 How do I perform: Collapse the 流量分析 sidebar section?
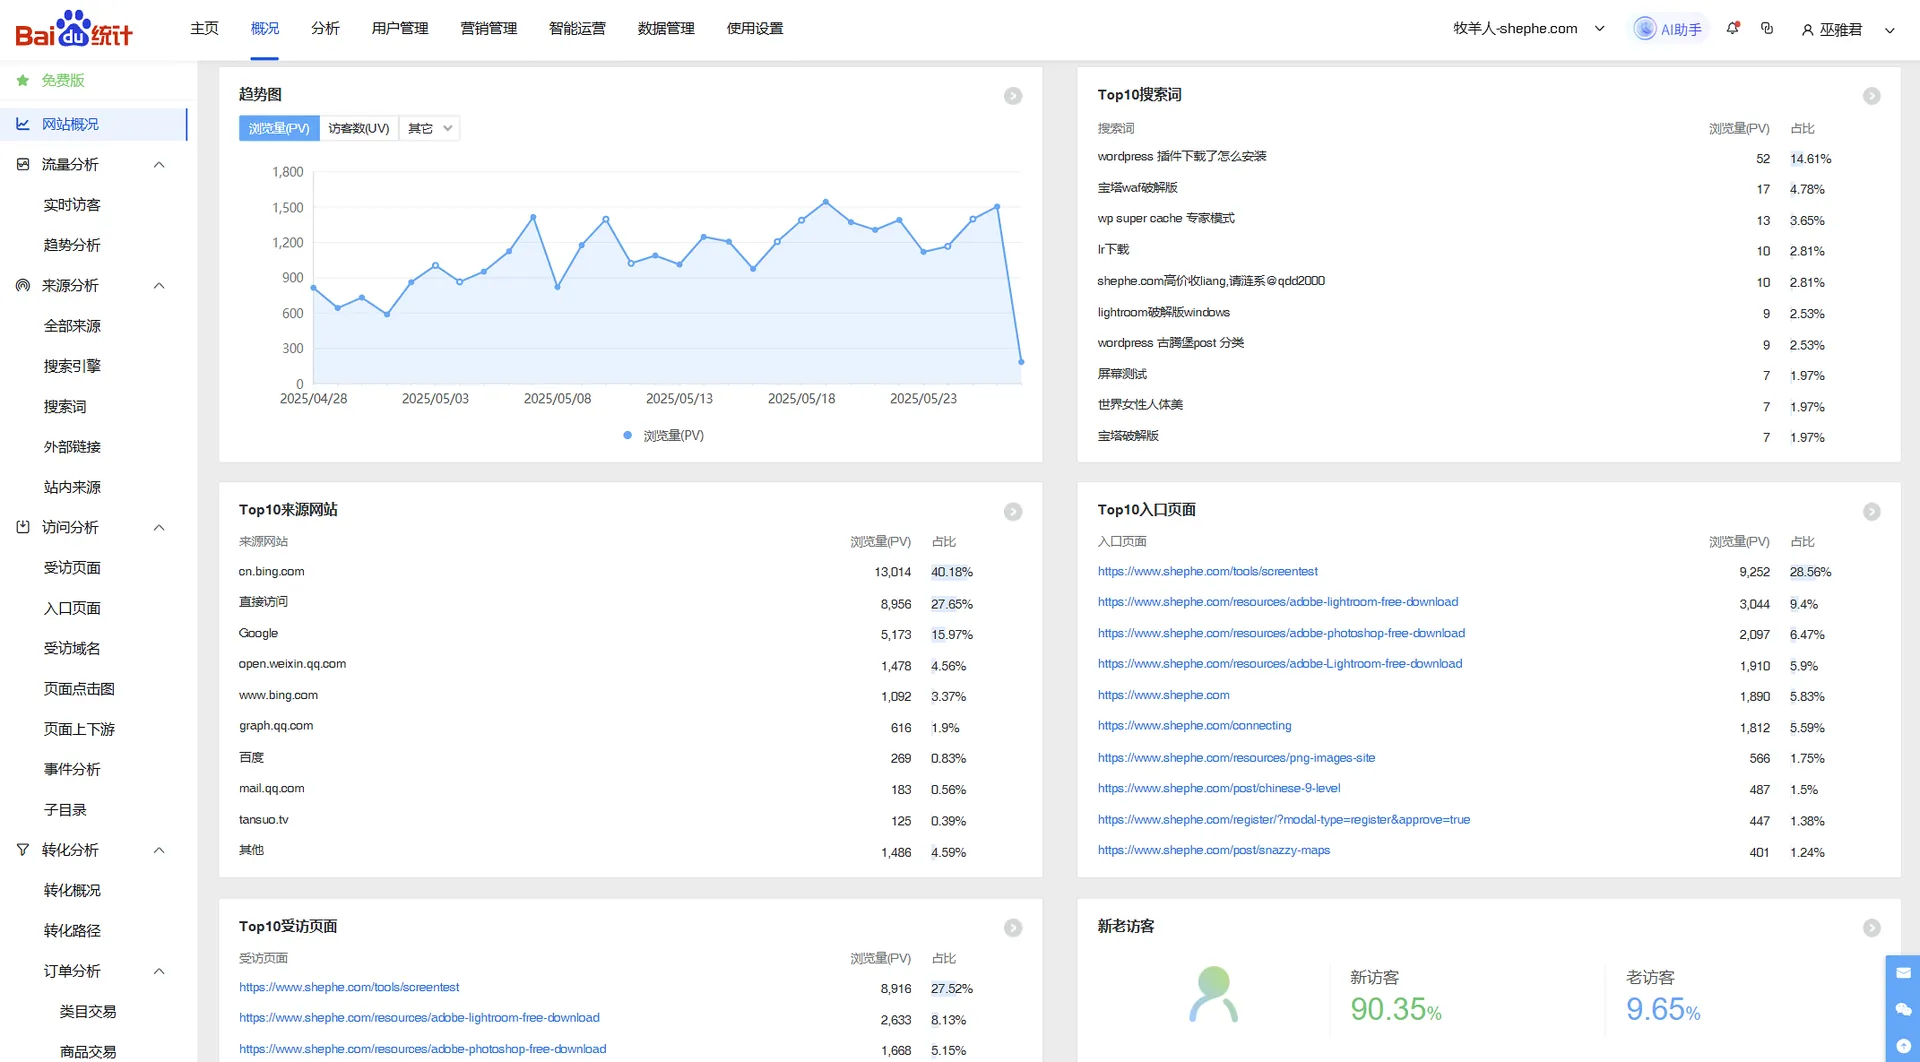tap(159, 165)
